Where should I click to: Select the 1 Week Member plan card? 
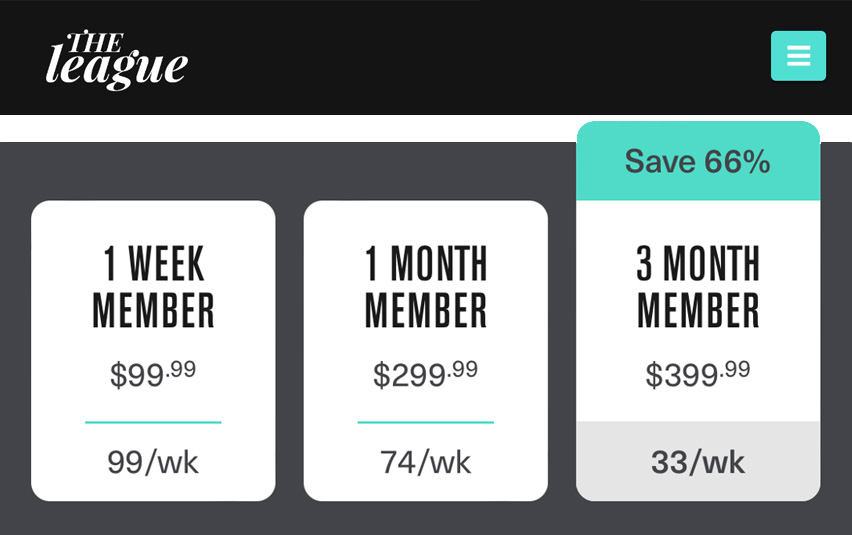coord(153,351)
